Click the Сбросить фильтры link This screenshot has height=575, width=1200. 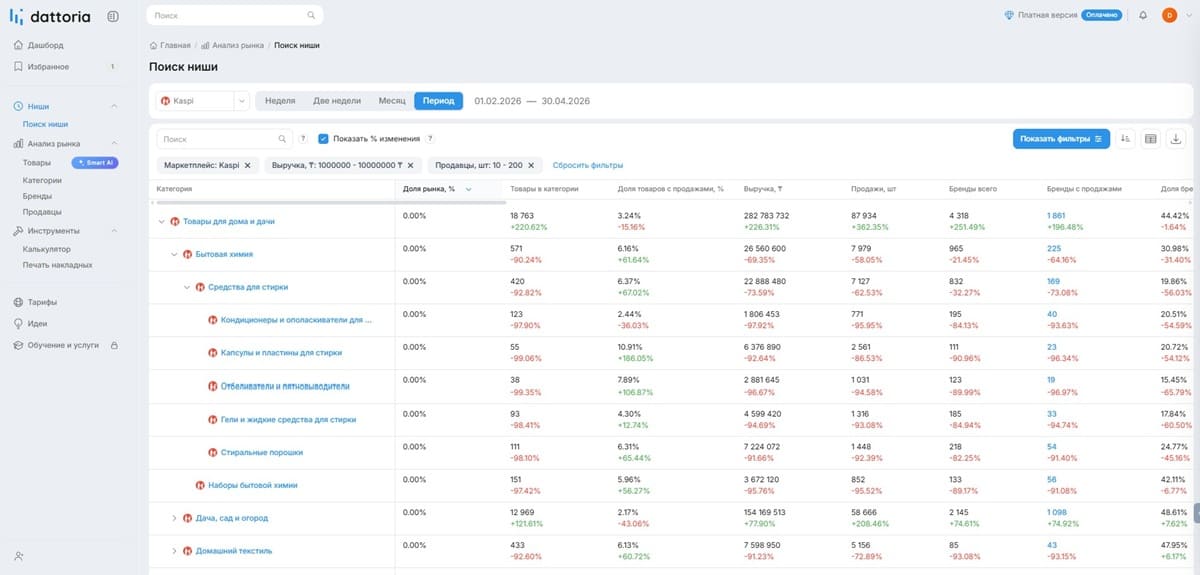pyautogui.click(x=588, y=165)
